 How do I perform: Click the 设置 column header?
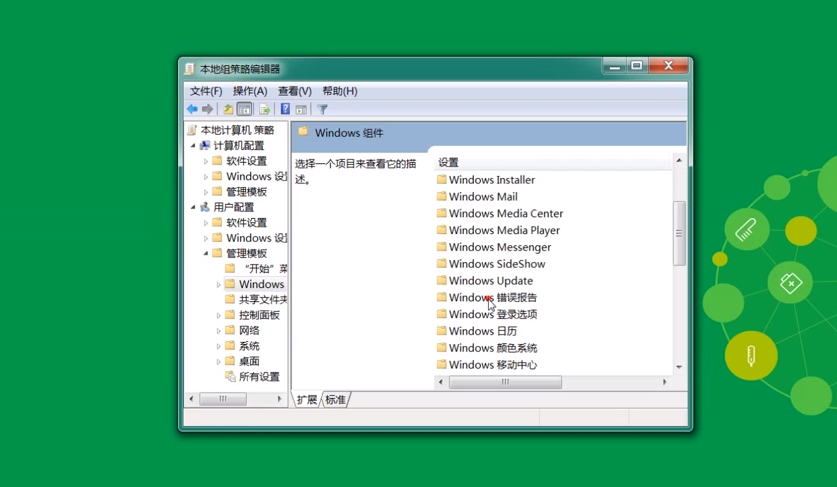pos(552,162)
